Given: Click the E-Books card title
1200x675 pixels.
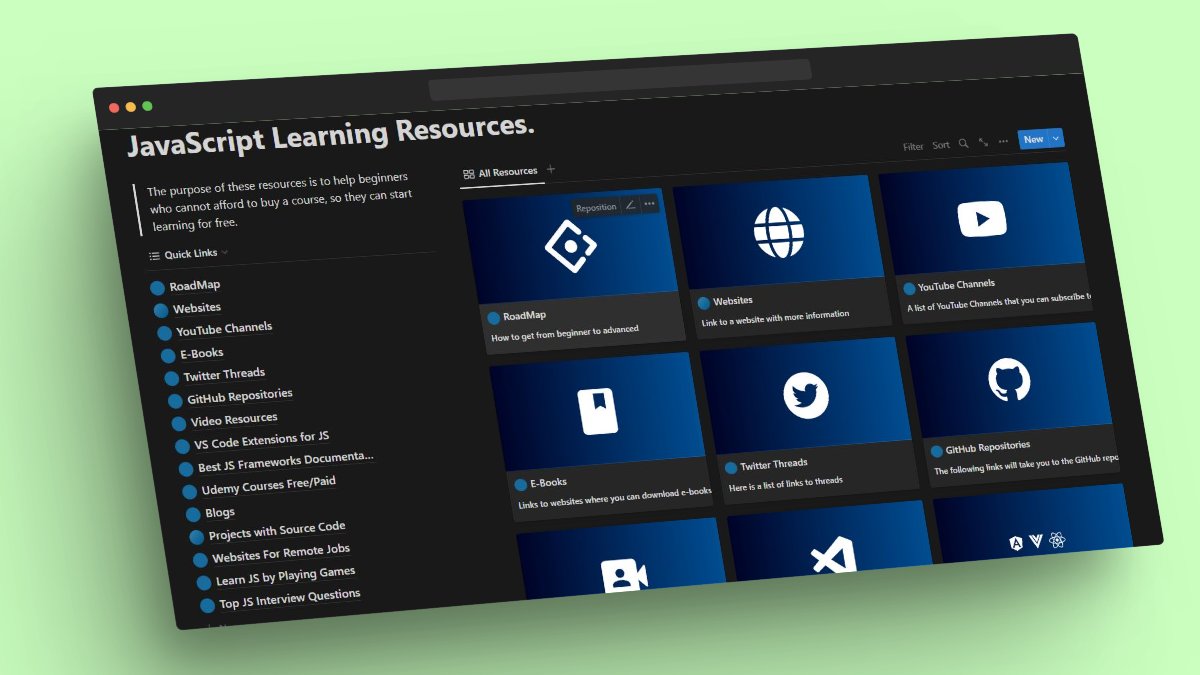Looking at the screenshot, I should point(548,483).
